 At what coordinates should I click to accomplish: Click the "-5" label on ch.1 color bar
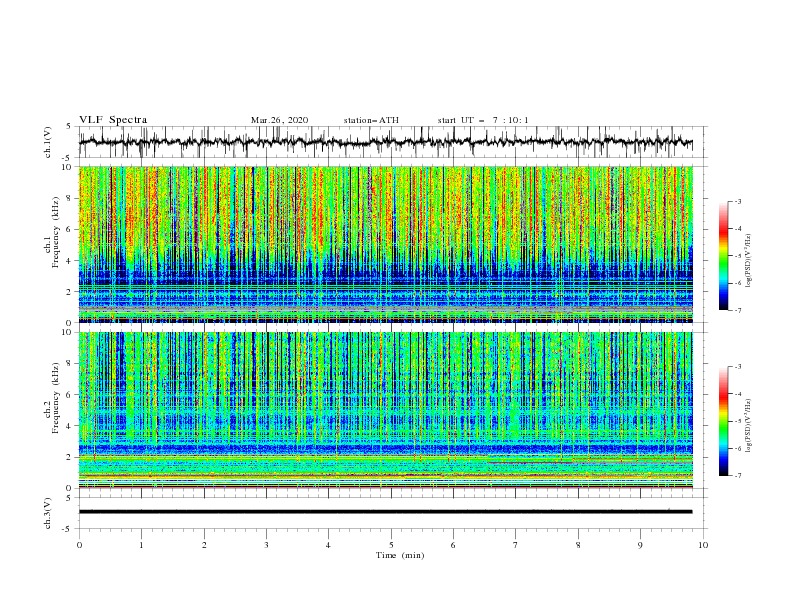pyautogui.click(x=737, y=256)
